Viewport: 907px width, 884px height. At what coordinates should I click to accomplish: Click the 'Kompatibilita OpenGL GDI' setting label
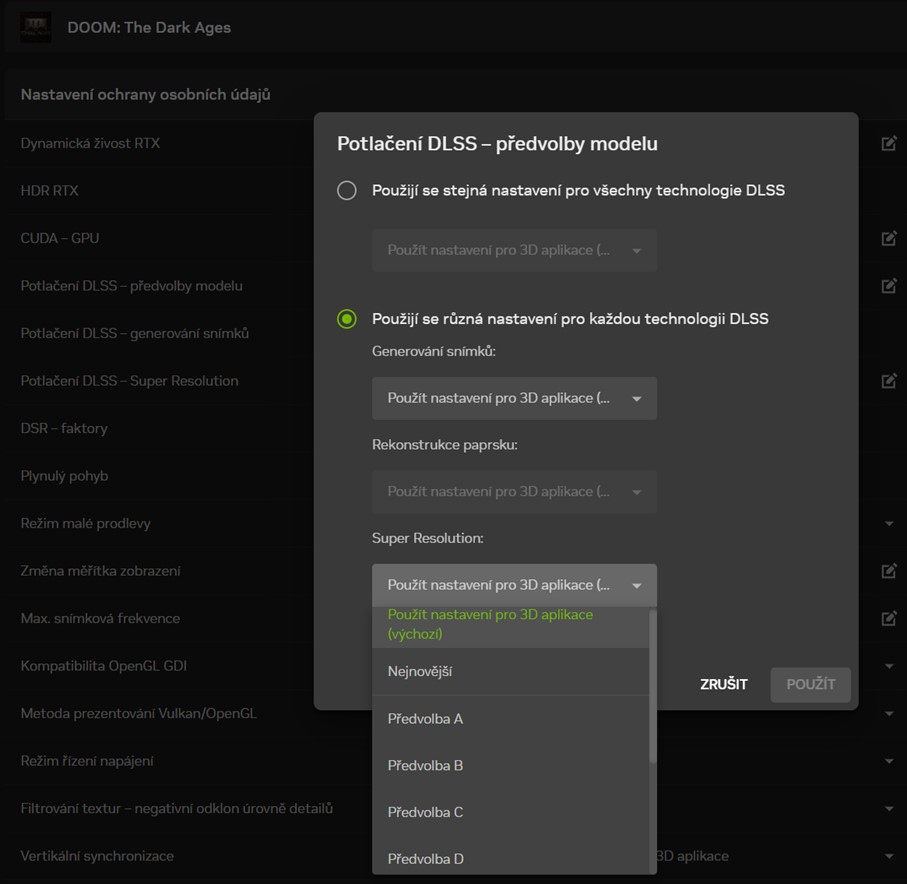[x=104, y=666]
